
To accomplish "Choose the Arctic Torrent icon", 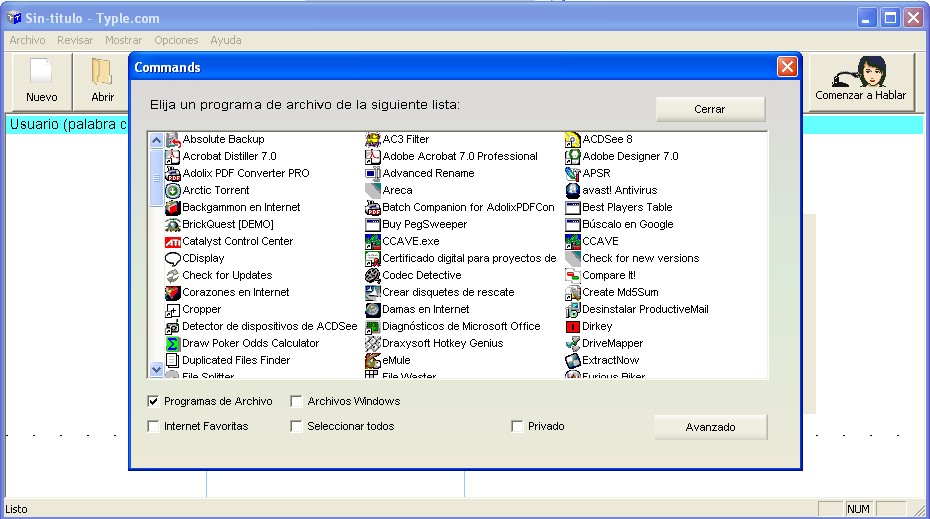I will [x=173, y=191].
